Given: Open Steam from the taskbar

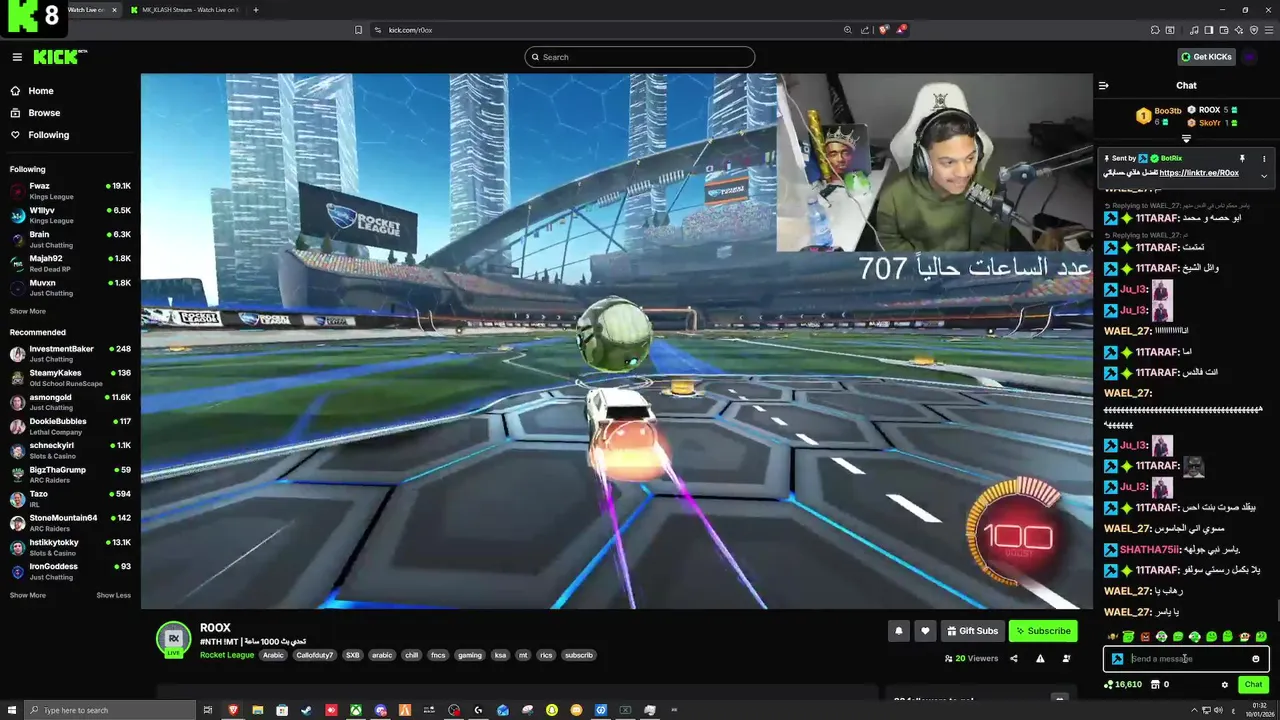Looking at the screenshot, I should coord(306,710).
